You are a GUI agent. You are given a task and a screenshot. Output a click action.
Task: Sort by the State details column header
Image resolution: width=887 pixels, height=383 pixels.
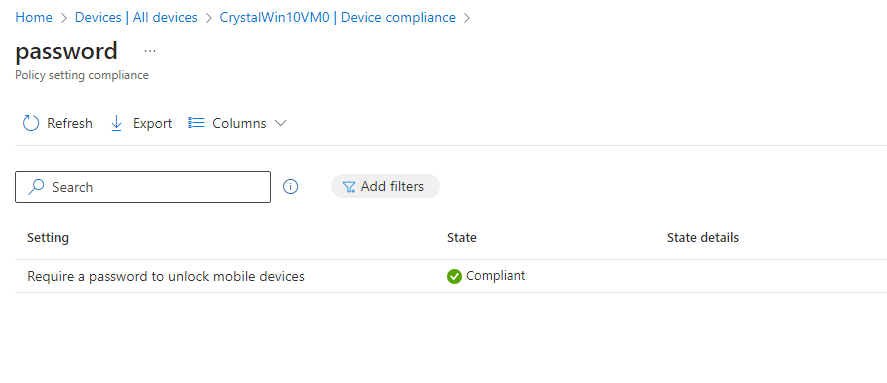click(703, 238)
